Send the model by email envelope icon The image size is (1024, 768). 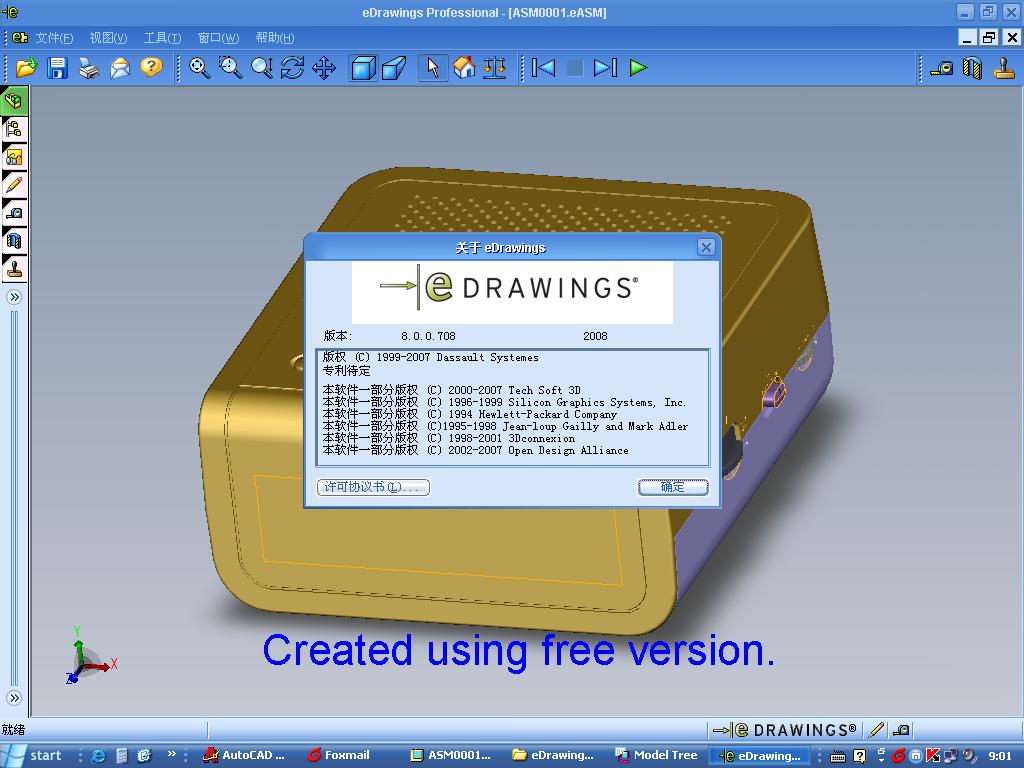coord(120,68)
